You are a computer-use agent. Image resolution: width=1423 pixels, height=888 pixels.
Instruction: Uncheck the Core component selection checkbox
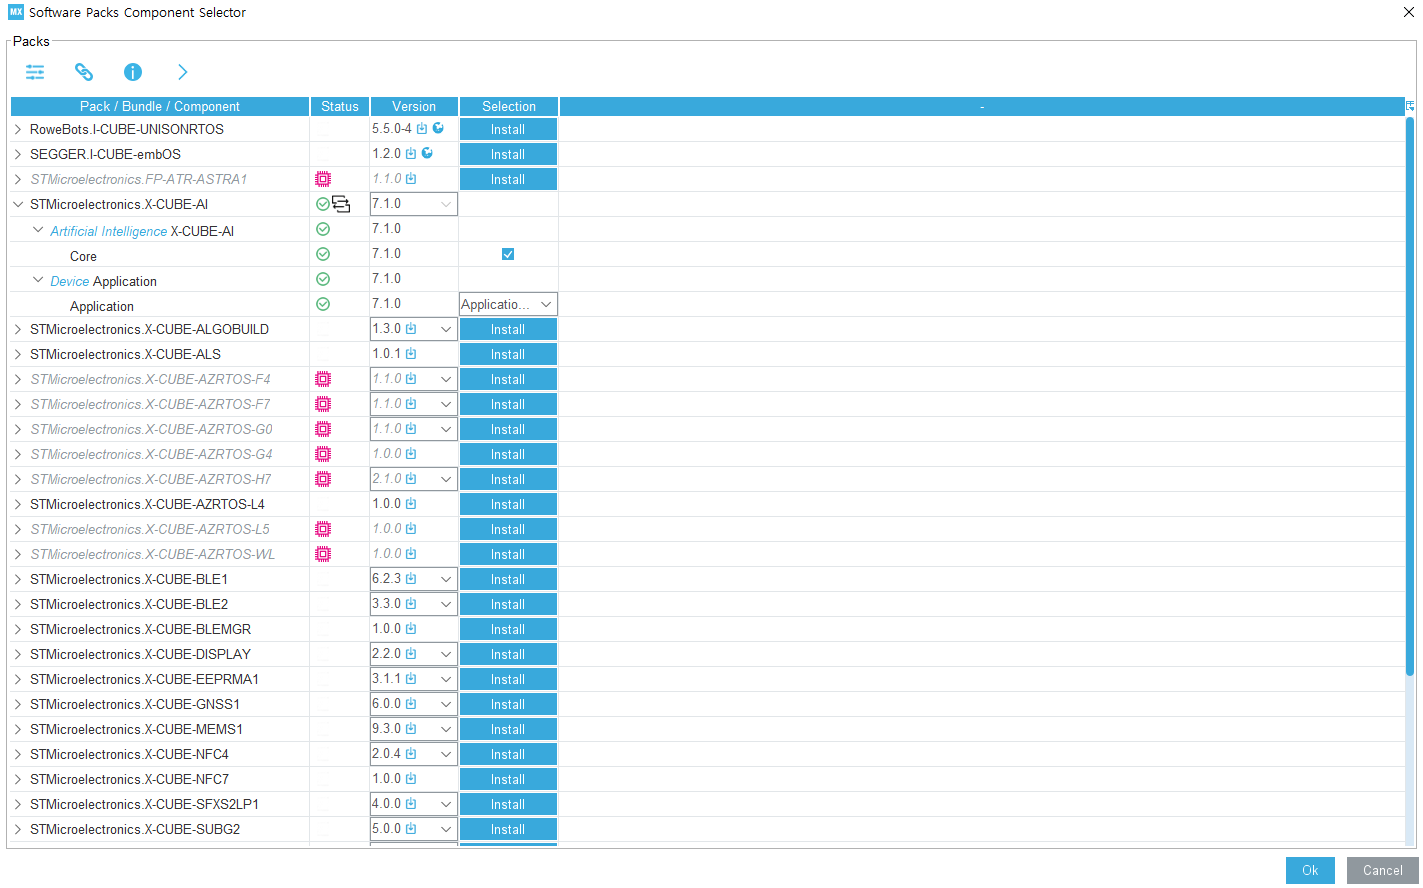pos(508,254)
